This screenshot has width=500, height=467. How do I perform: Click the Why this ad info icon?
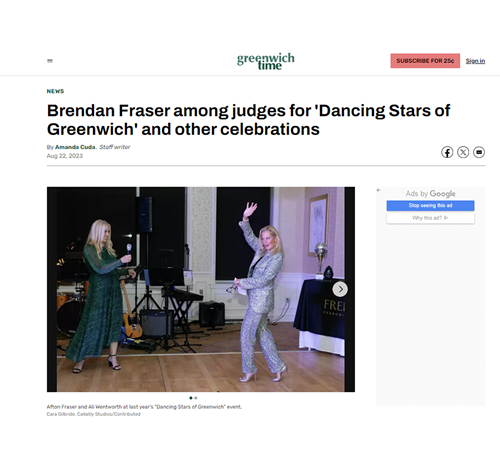coord(446,218)
